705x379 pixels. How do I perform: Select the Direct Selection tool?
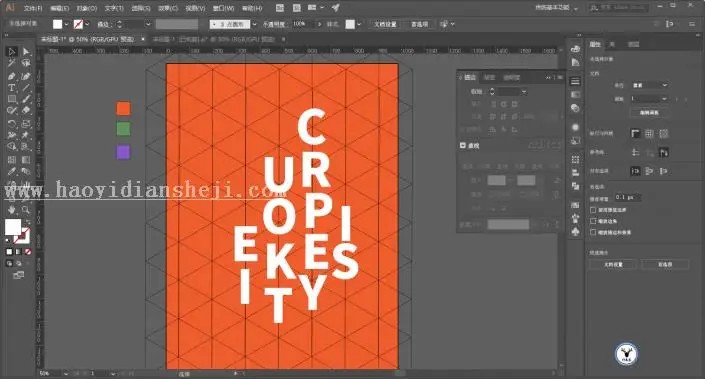(26, 52)
